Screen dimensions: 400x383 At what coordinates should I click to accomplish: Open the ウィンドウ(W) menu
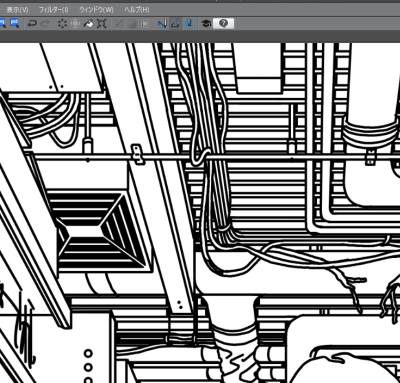point(96,10)
